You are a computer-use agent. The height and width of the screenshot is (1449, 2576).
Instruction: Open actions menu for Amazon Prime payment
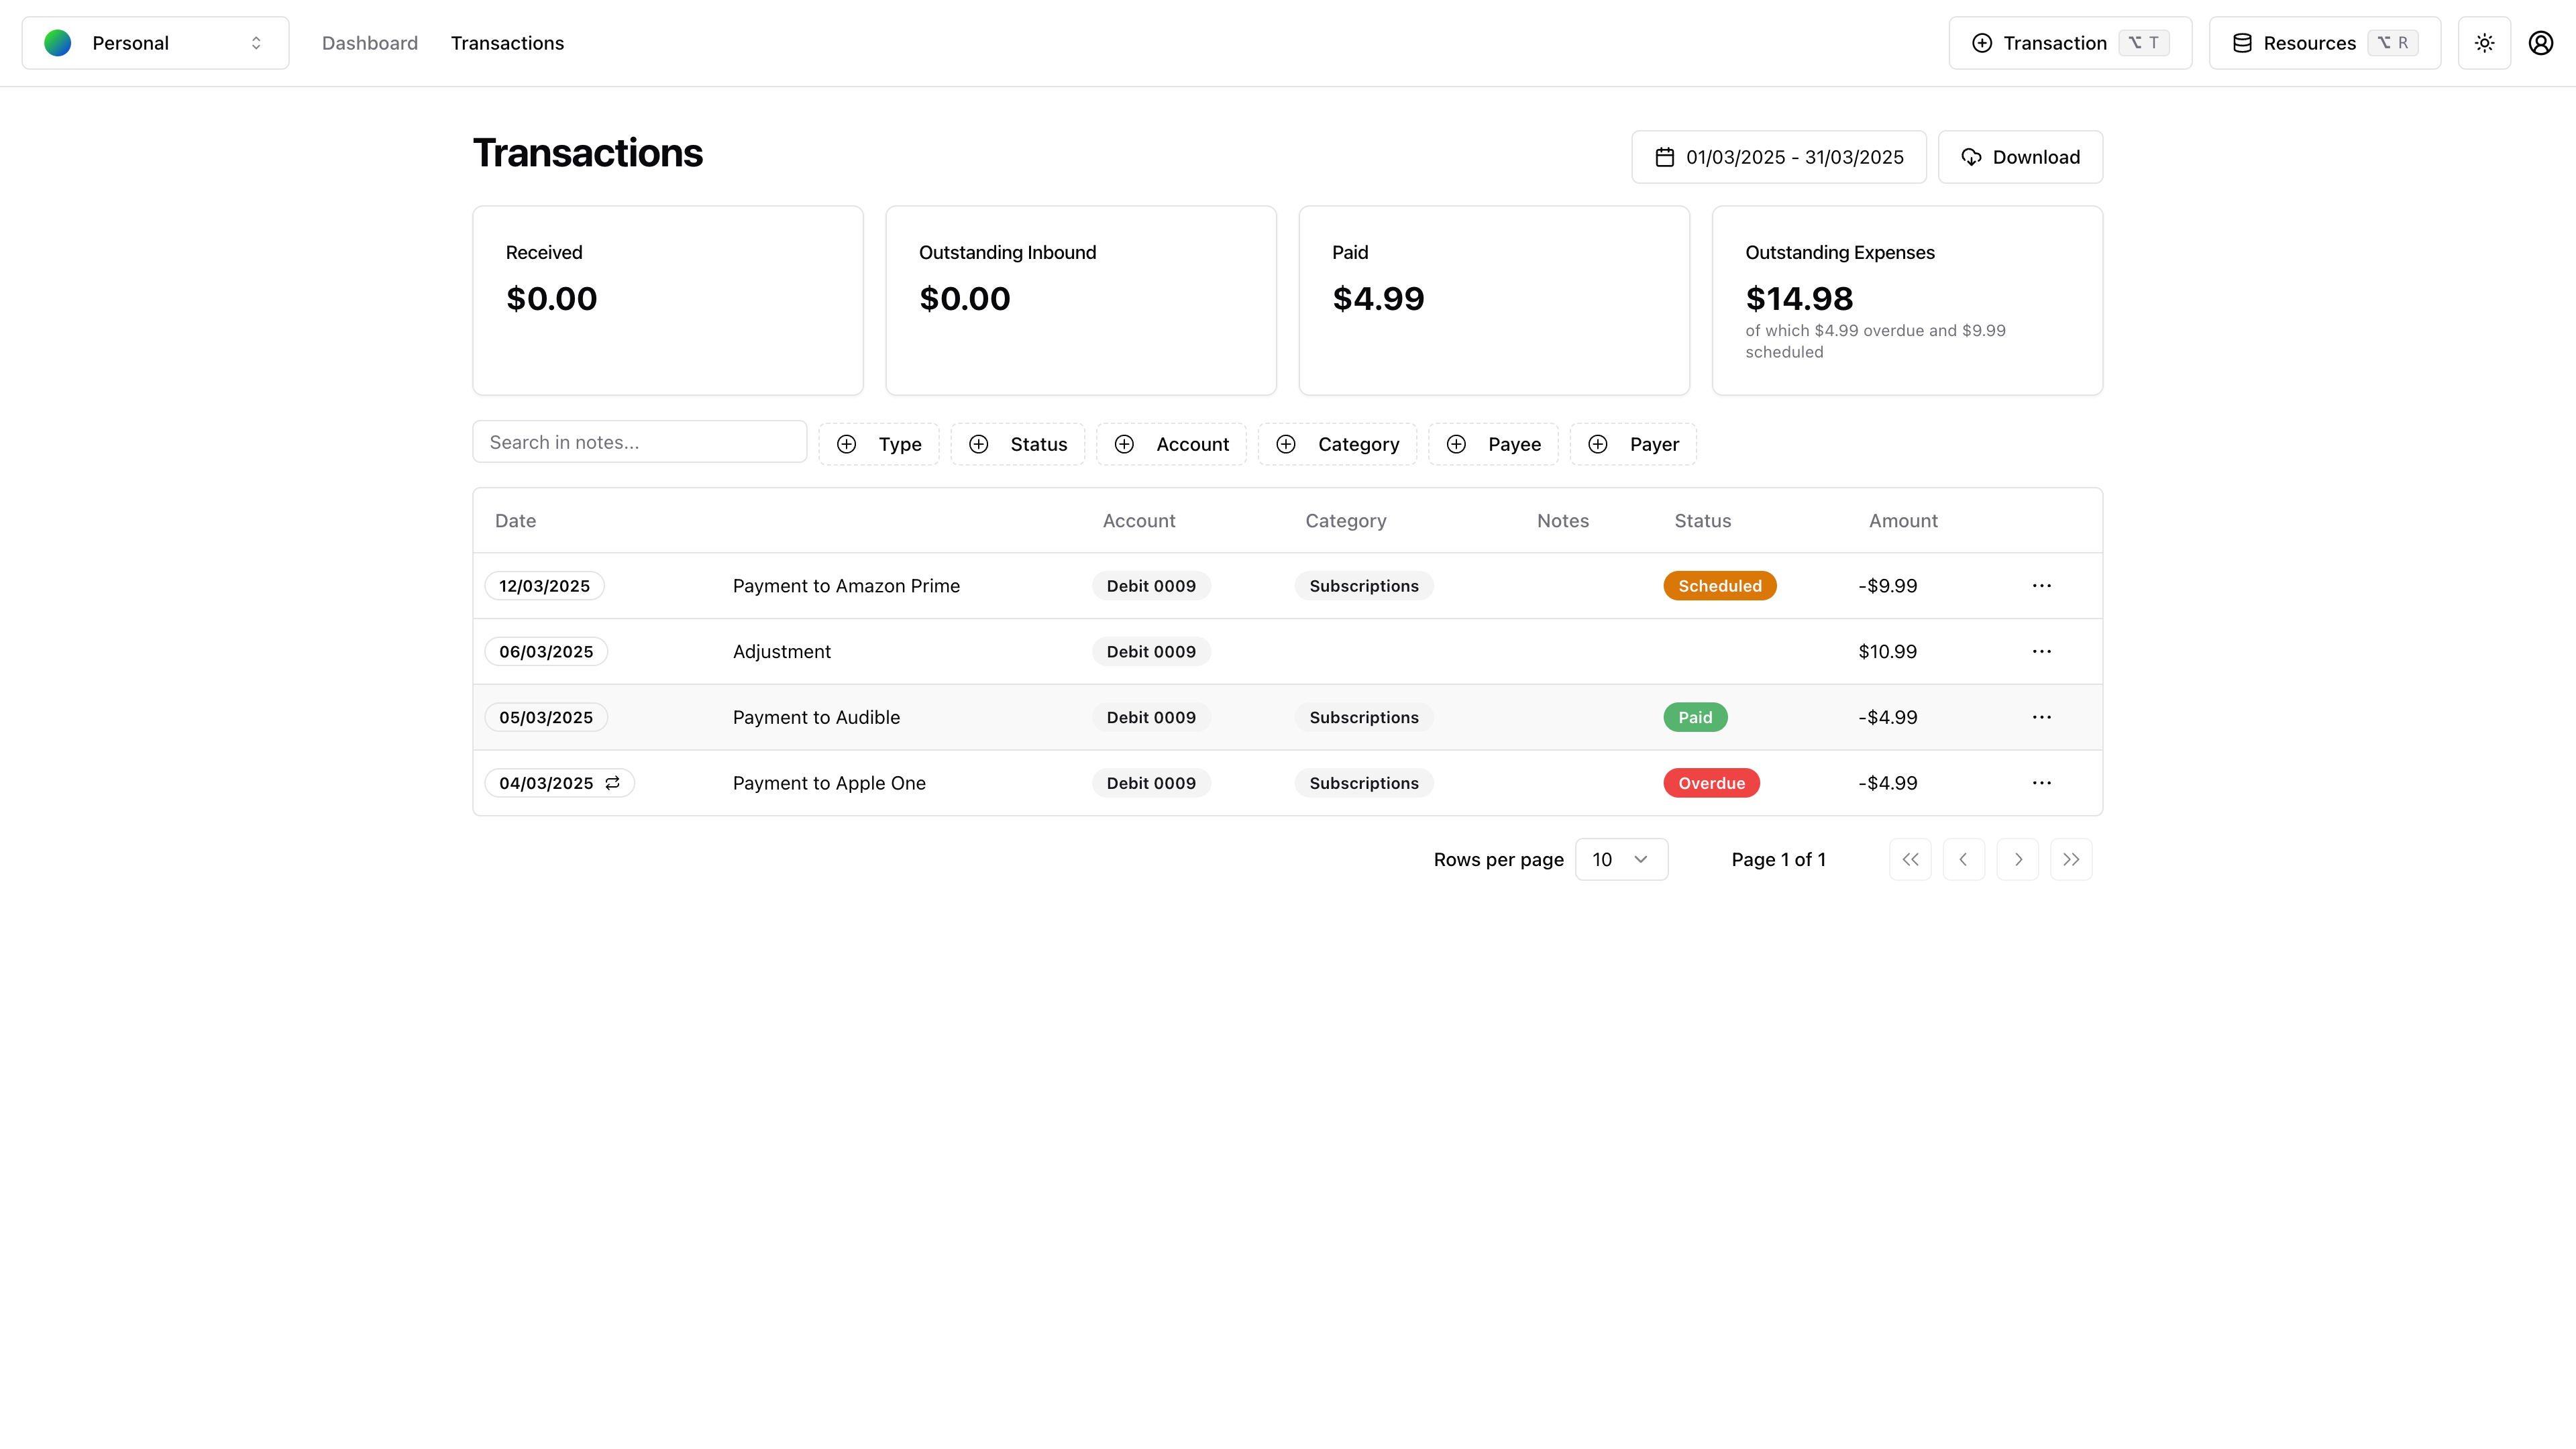pos(2041,586)
